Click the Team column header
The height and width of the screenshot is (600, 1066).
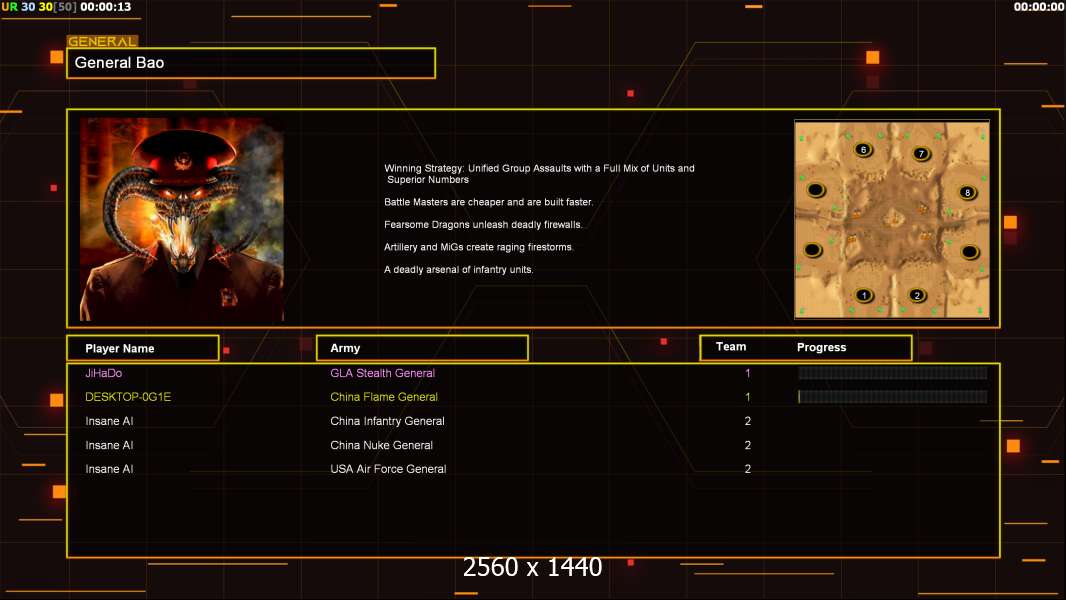731,347
